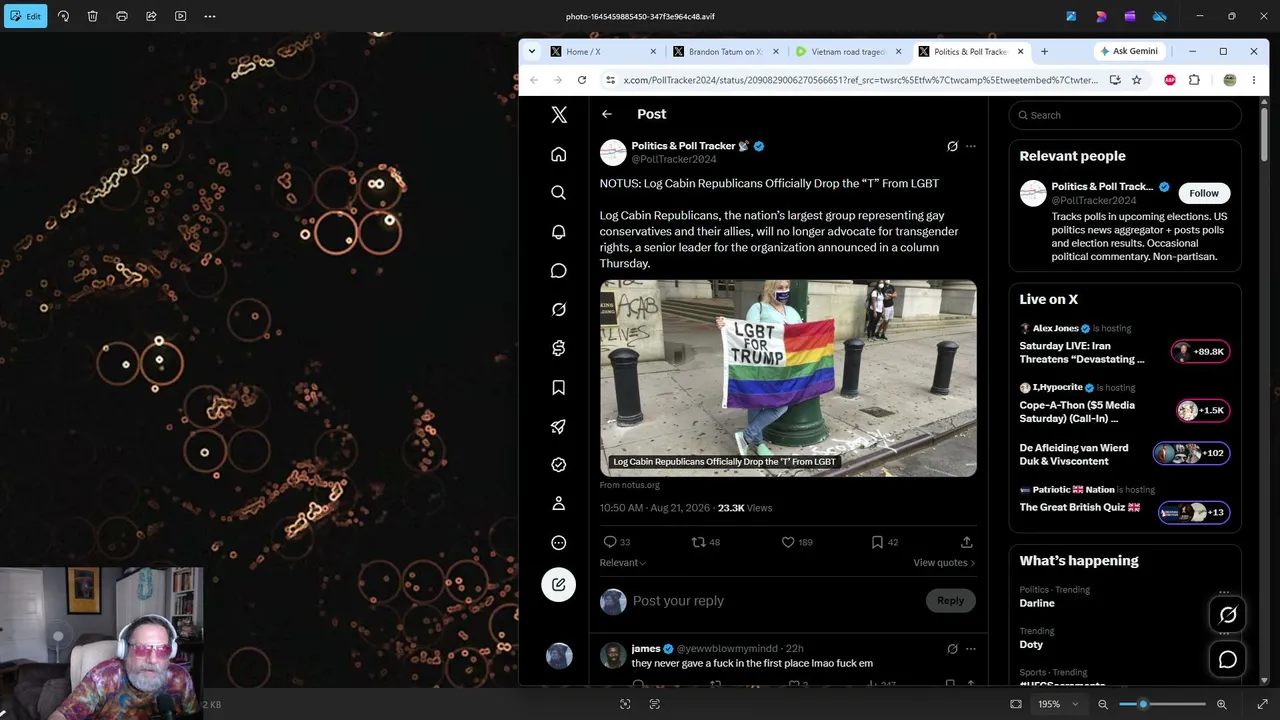Open Grok in the X sidebar
The image size is (1280, 720).
point(559,310)
